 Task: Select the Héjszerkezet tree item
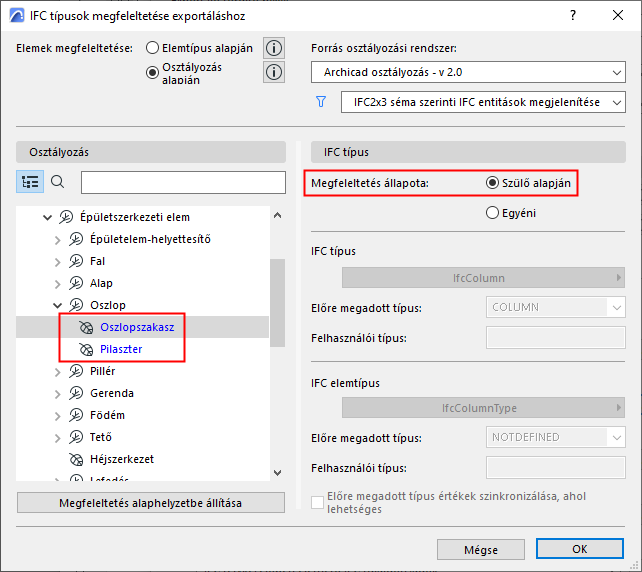(142, 459)
